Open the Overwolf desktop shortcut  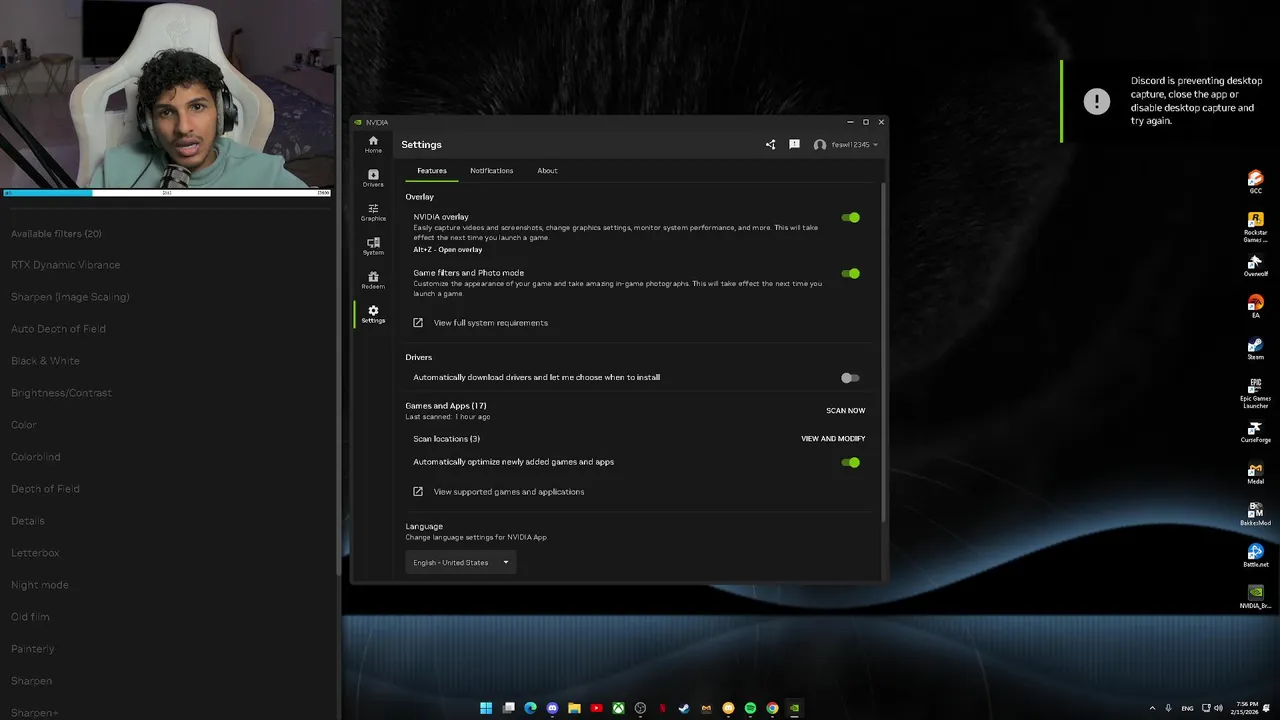1255,265
